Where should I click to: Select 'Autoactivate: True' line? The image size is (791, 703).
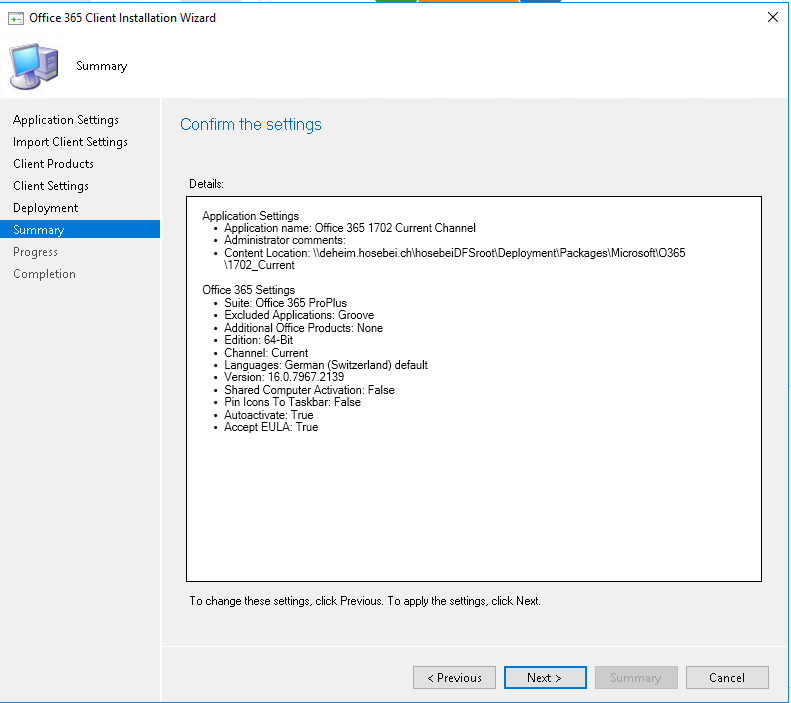click(268, 415)
